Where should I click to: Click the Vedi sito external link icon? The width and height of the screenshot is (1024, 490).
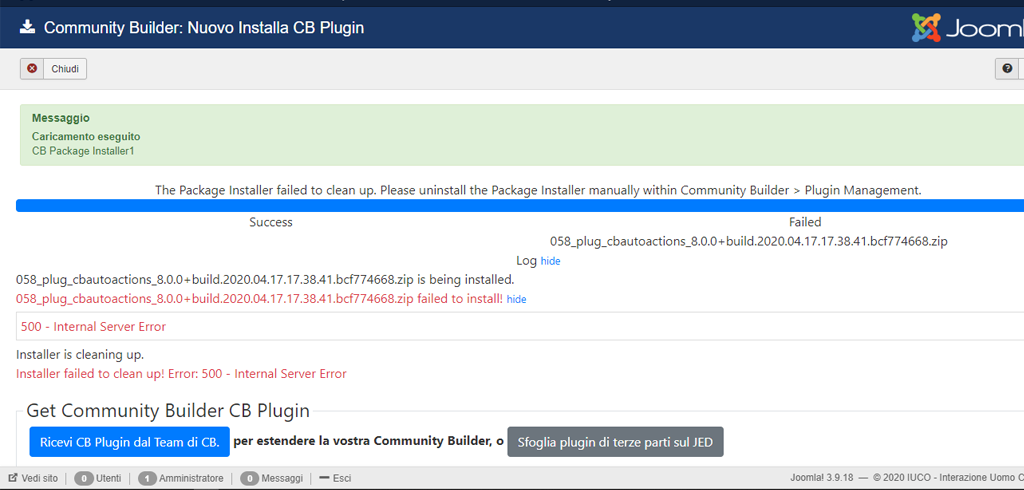(13, 478)
